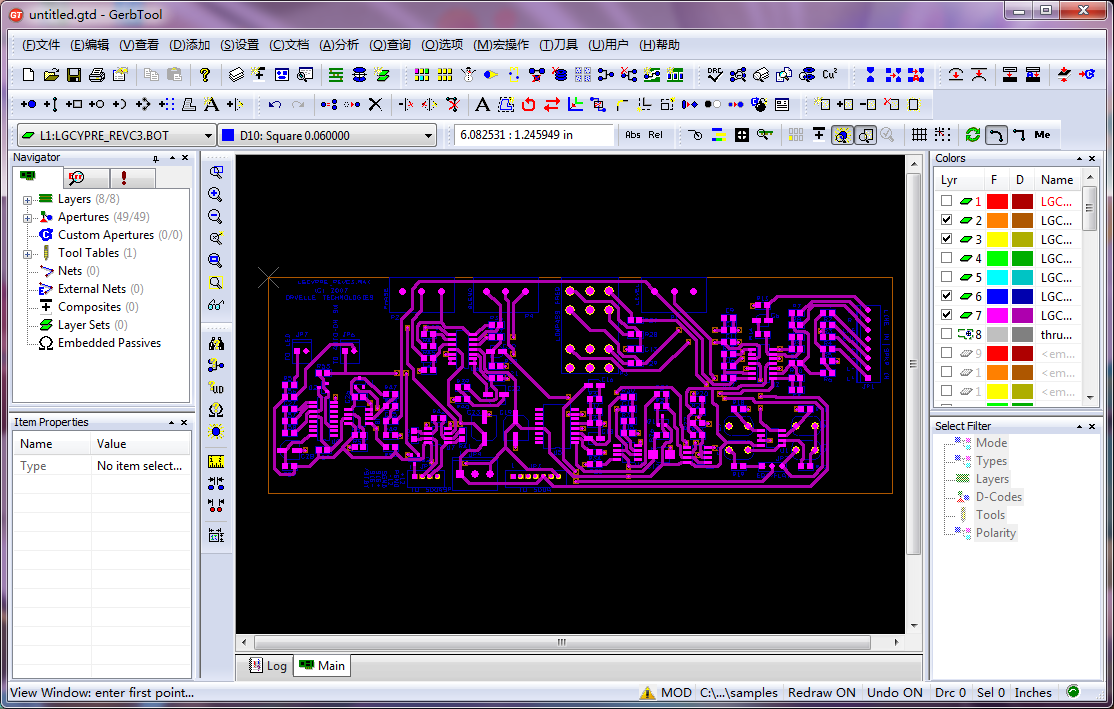The height and width of the screenshot is (709, 1114).
Task: Uncheck the layer 6 visibility checkbox
Action: [946, 296]
